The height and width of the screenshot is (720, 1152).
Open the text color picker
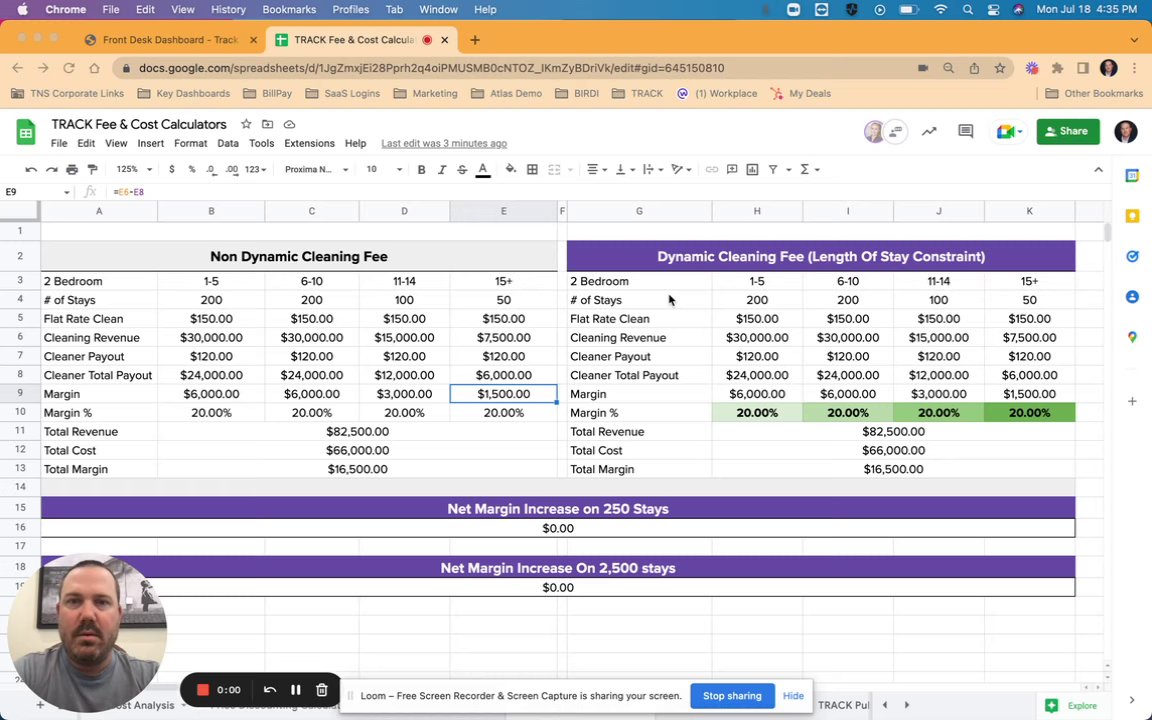coord(483,170)
